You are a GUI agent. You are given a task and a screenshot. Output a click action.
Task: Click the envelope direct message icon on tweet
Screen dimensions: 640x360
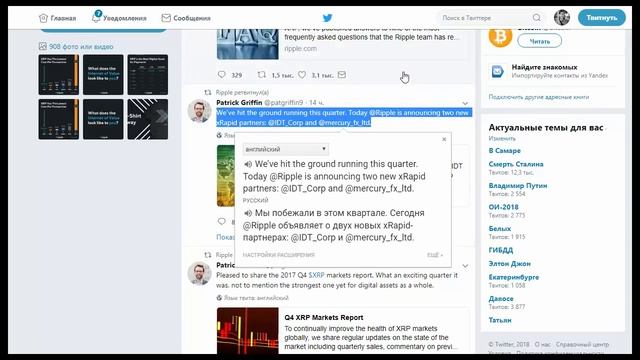point(342,75)
